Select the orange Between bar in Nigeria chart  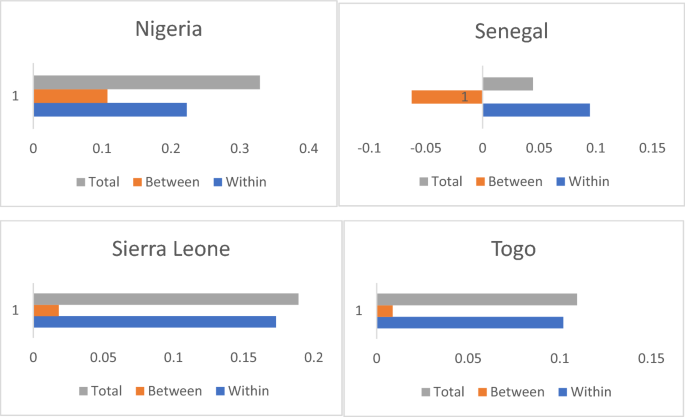70,96
